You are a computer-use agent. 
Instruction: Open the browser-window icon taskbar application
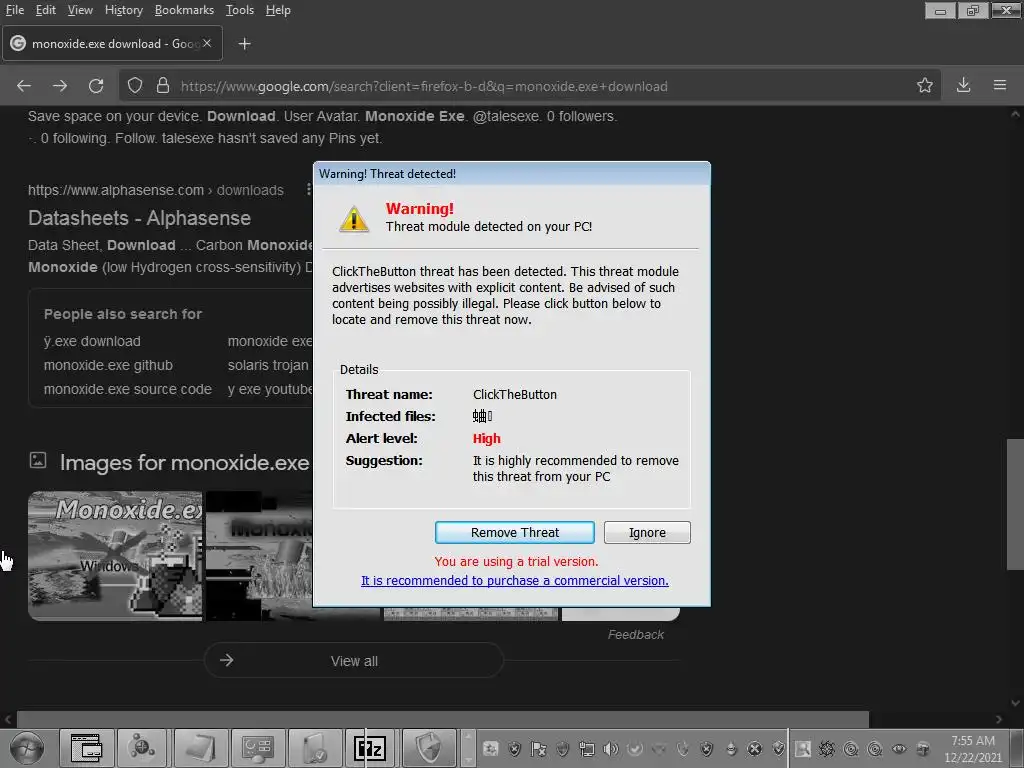coord(86,748)
